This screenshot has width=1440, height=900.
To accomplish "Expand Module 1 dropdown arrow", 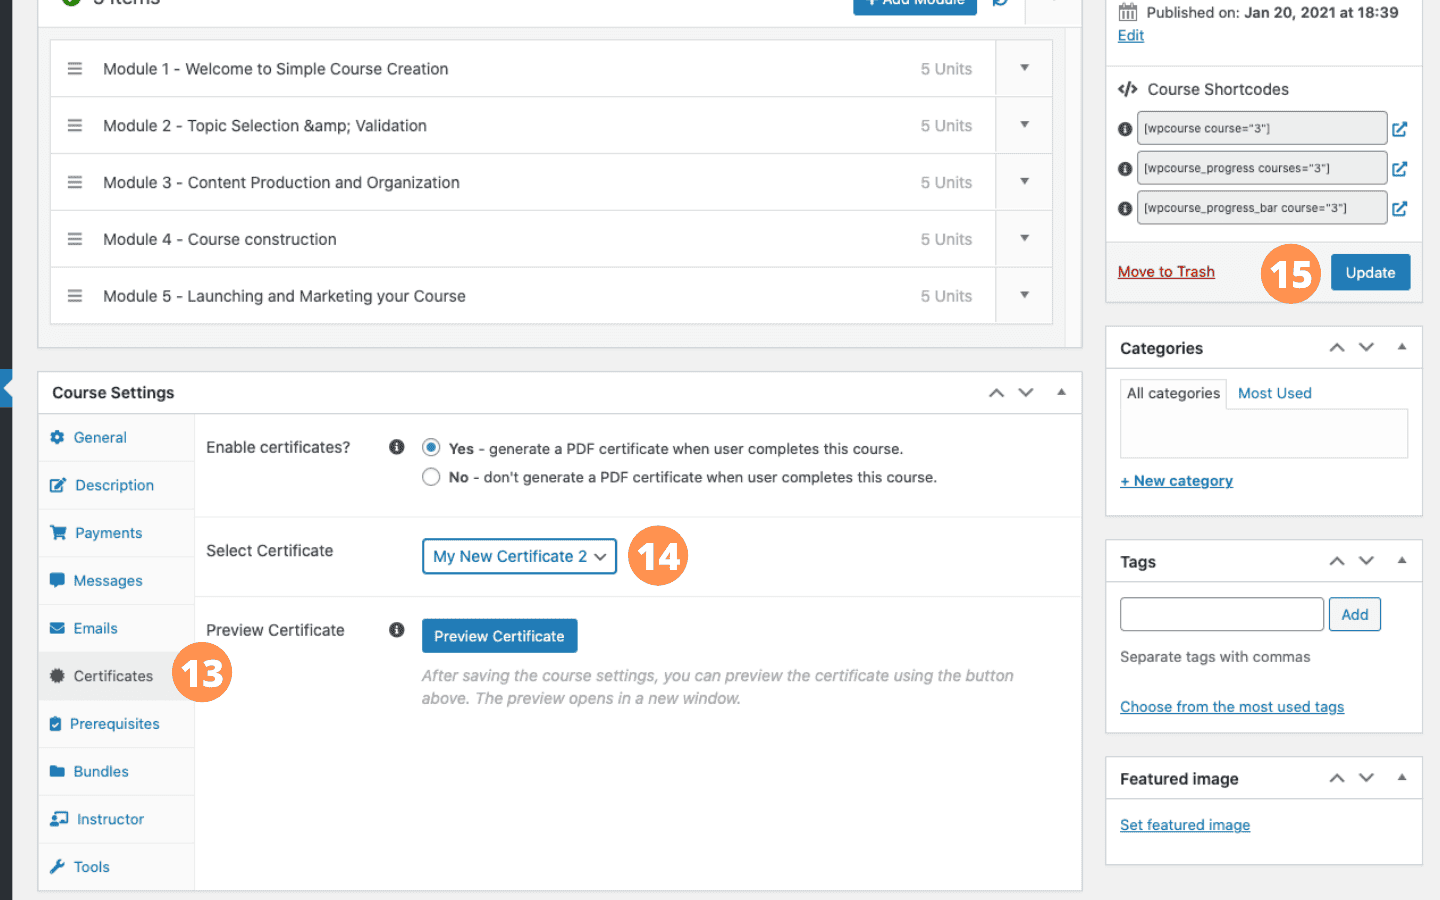I will pyautogui.click(x=1025, y=68).
